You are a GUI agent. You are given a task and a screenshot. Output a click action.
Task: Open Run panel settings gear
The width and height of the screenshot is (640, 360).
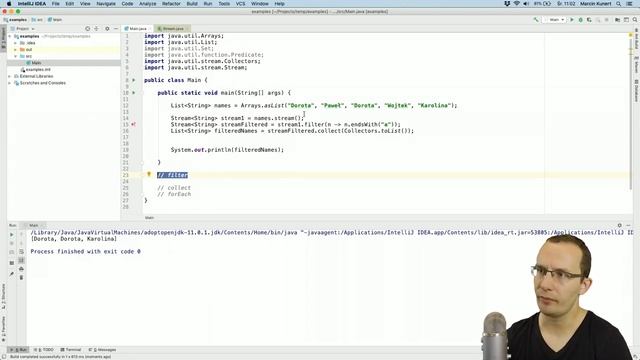pos(620,225)
